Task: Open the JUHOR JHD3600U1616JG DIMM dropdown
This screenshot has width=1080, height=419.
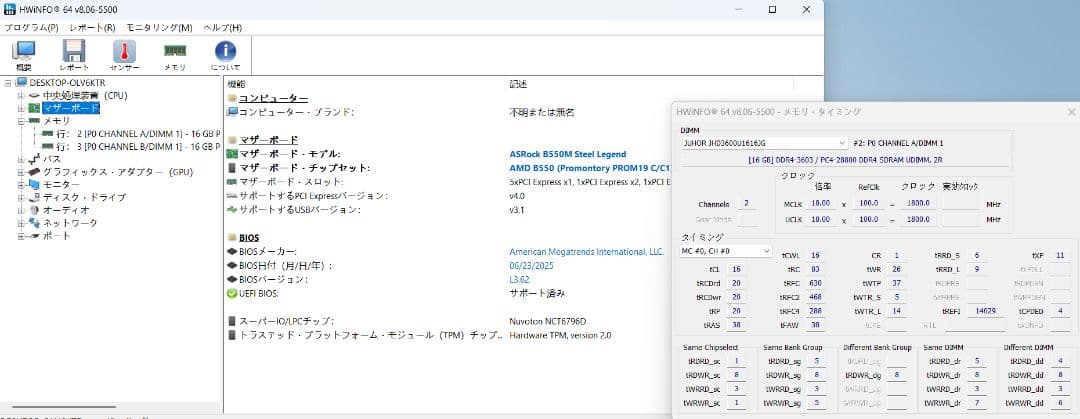Action: point(764,143)
